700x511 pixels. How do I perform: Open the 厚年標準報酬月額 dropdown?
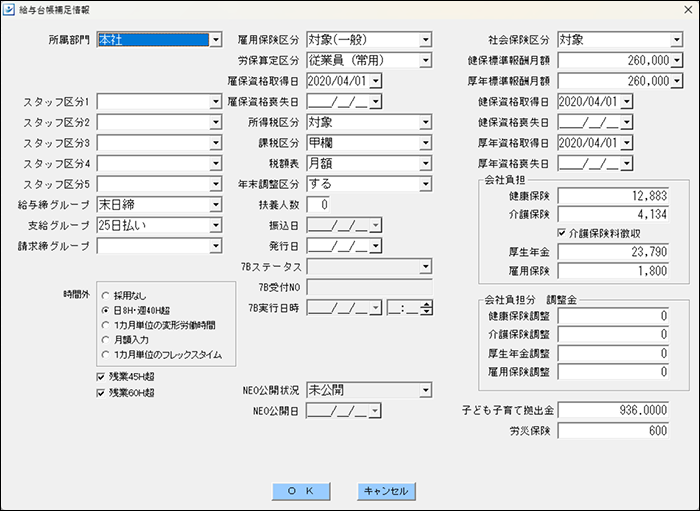click(x=676, y=81)
